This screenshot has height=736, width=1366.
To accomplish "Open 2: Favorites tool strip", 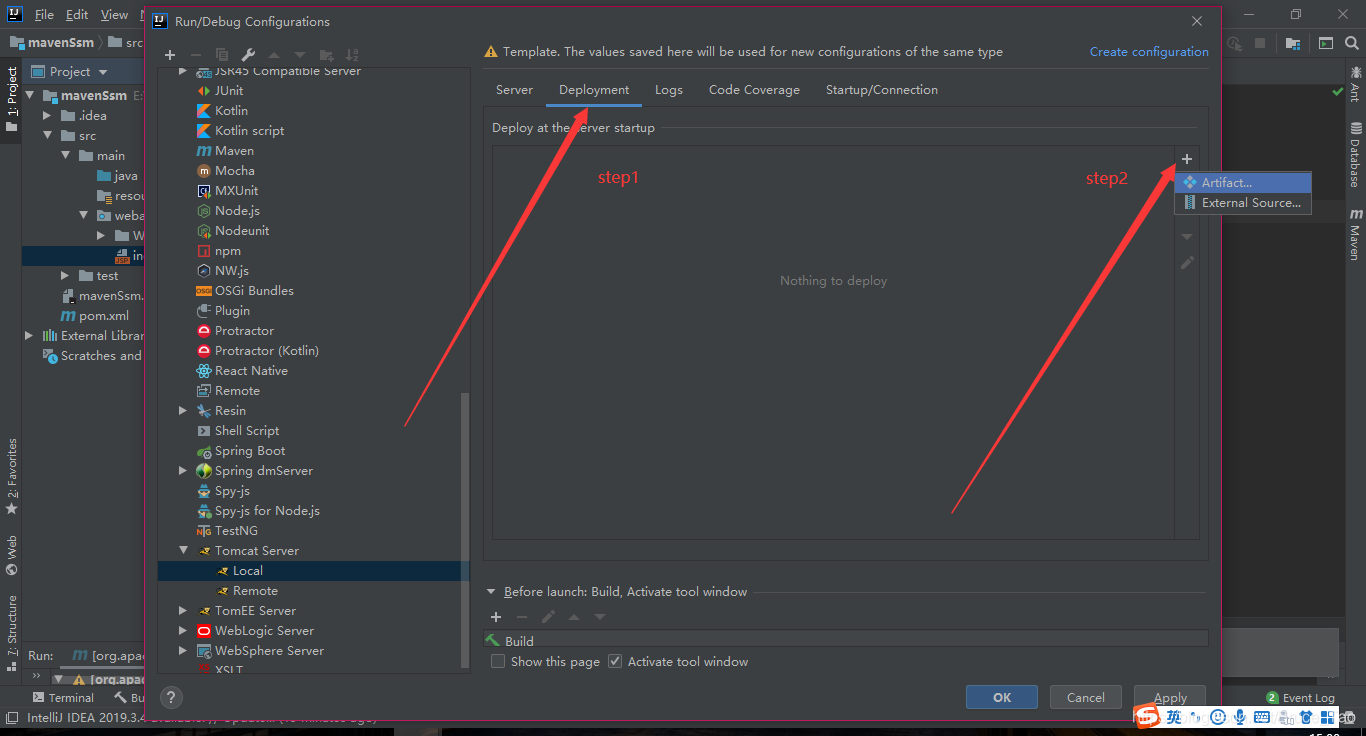I will [x=12, y=477].
